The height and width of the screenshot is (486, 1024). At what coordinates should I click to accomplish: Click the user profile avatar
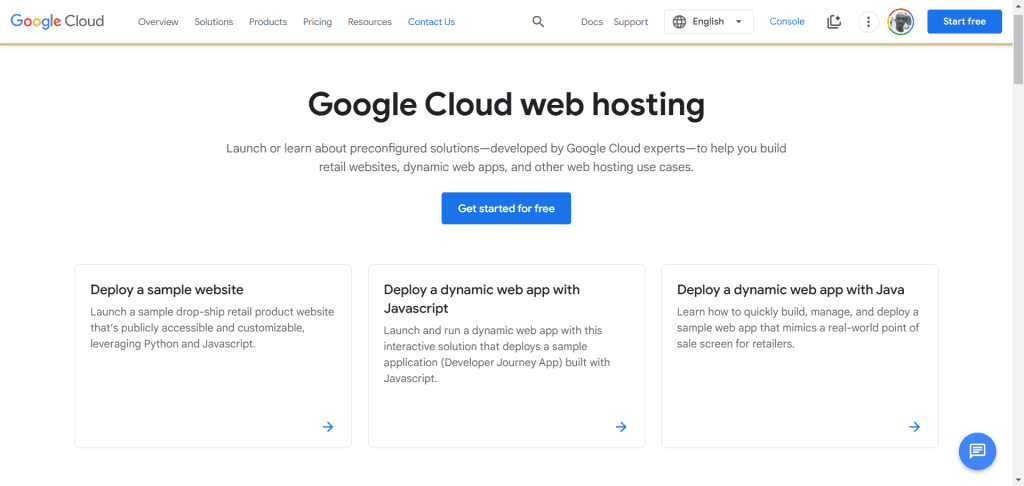coord(901,22)
